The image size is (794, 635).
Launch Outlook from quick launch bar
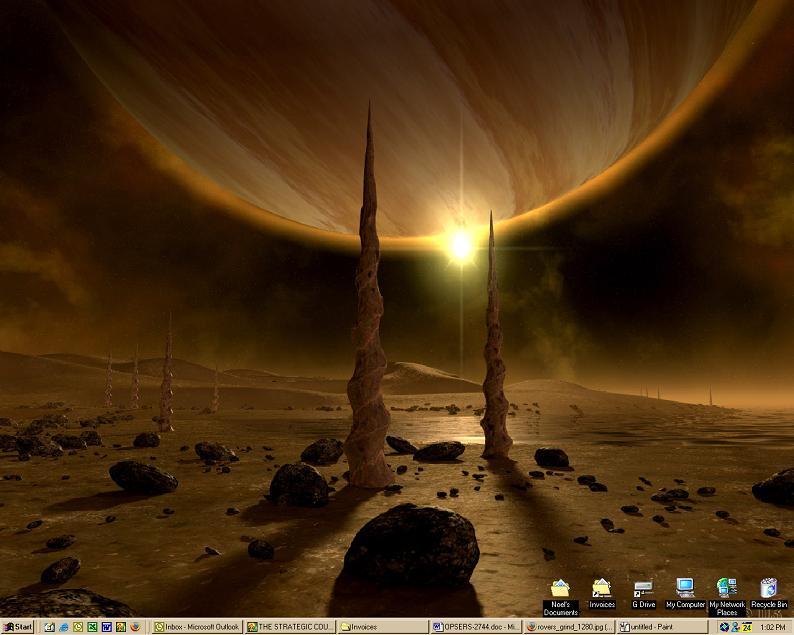point(78,627)
